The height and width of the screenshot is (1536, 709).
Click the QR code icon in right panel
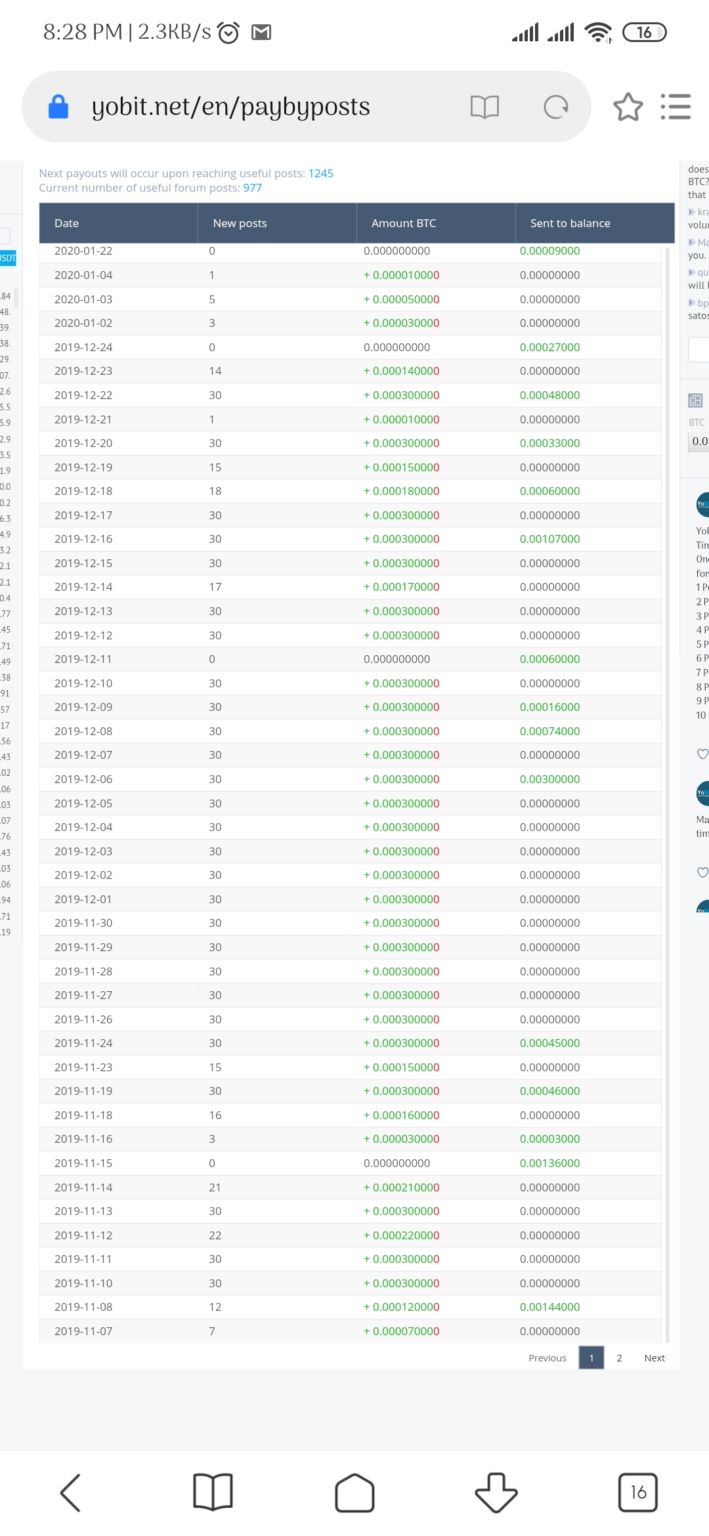tap(696, 400)
